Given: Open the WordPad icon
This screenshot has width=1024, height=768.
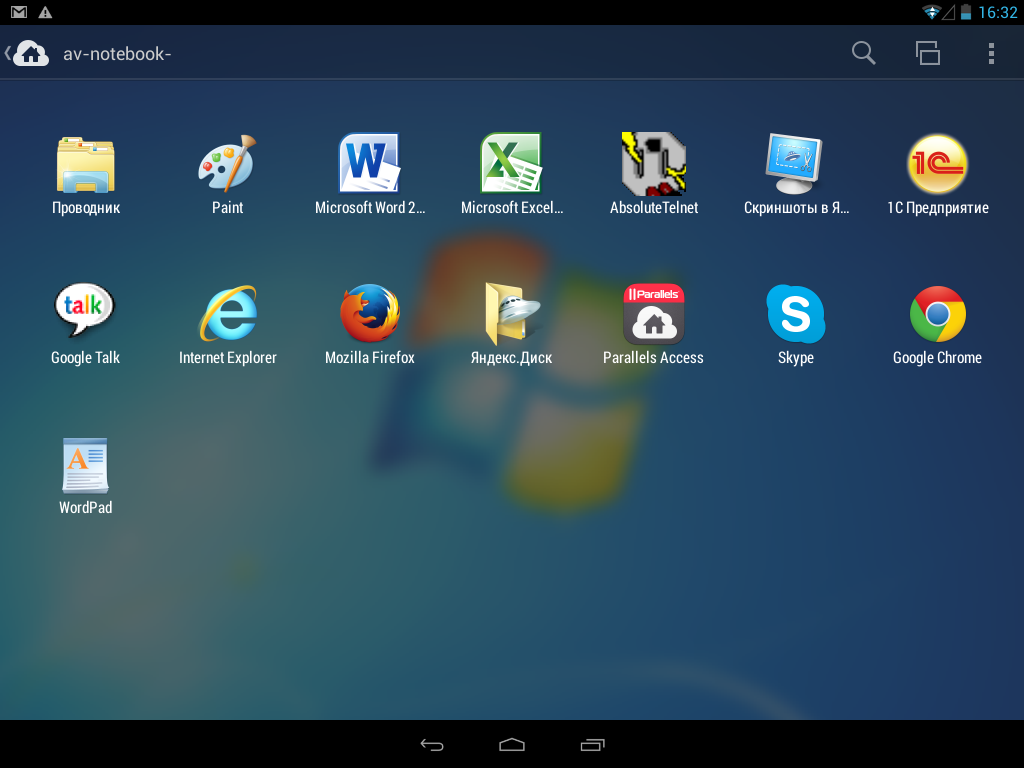Looking at the screenshot, I should (86, 466).
